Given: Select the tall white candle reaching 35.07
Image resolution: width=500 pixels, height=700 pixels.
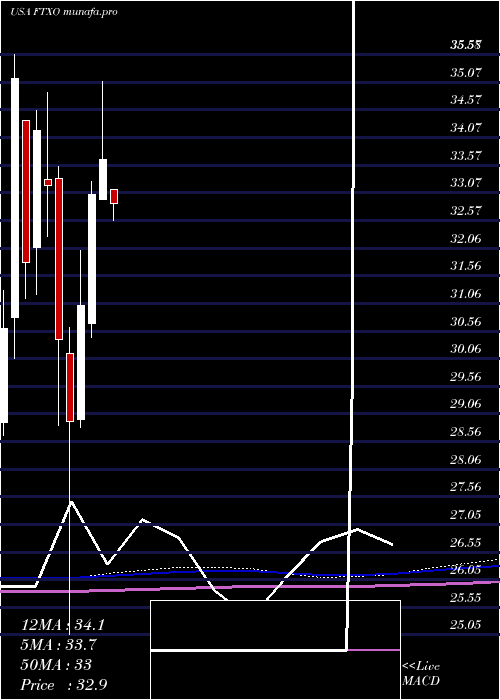Looking at the screenshot, I should (x=15, y=198).
